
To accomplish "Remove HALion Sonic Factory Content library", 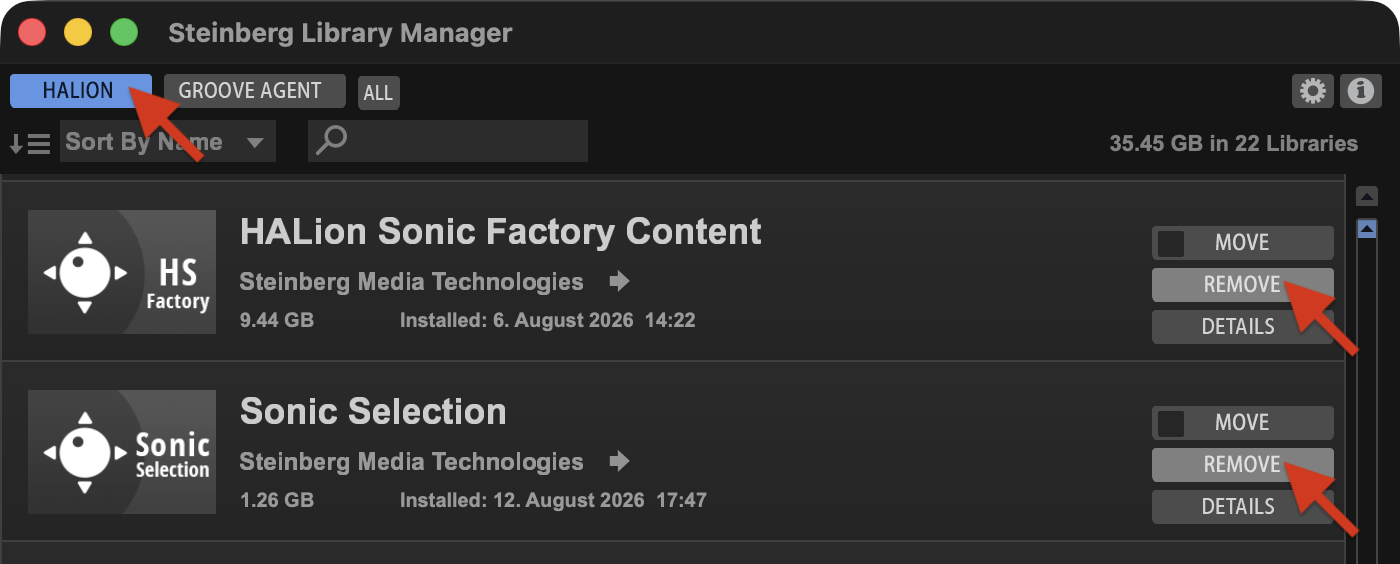I will 1243,285.
